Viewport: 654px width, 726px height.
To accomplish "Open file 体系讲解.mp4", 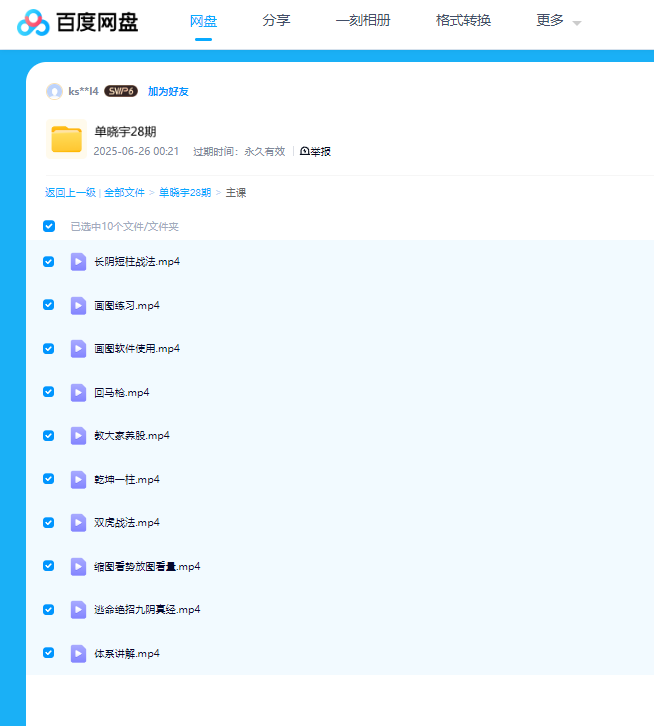I will 127,654.
